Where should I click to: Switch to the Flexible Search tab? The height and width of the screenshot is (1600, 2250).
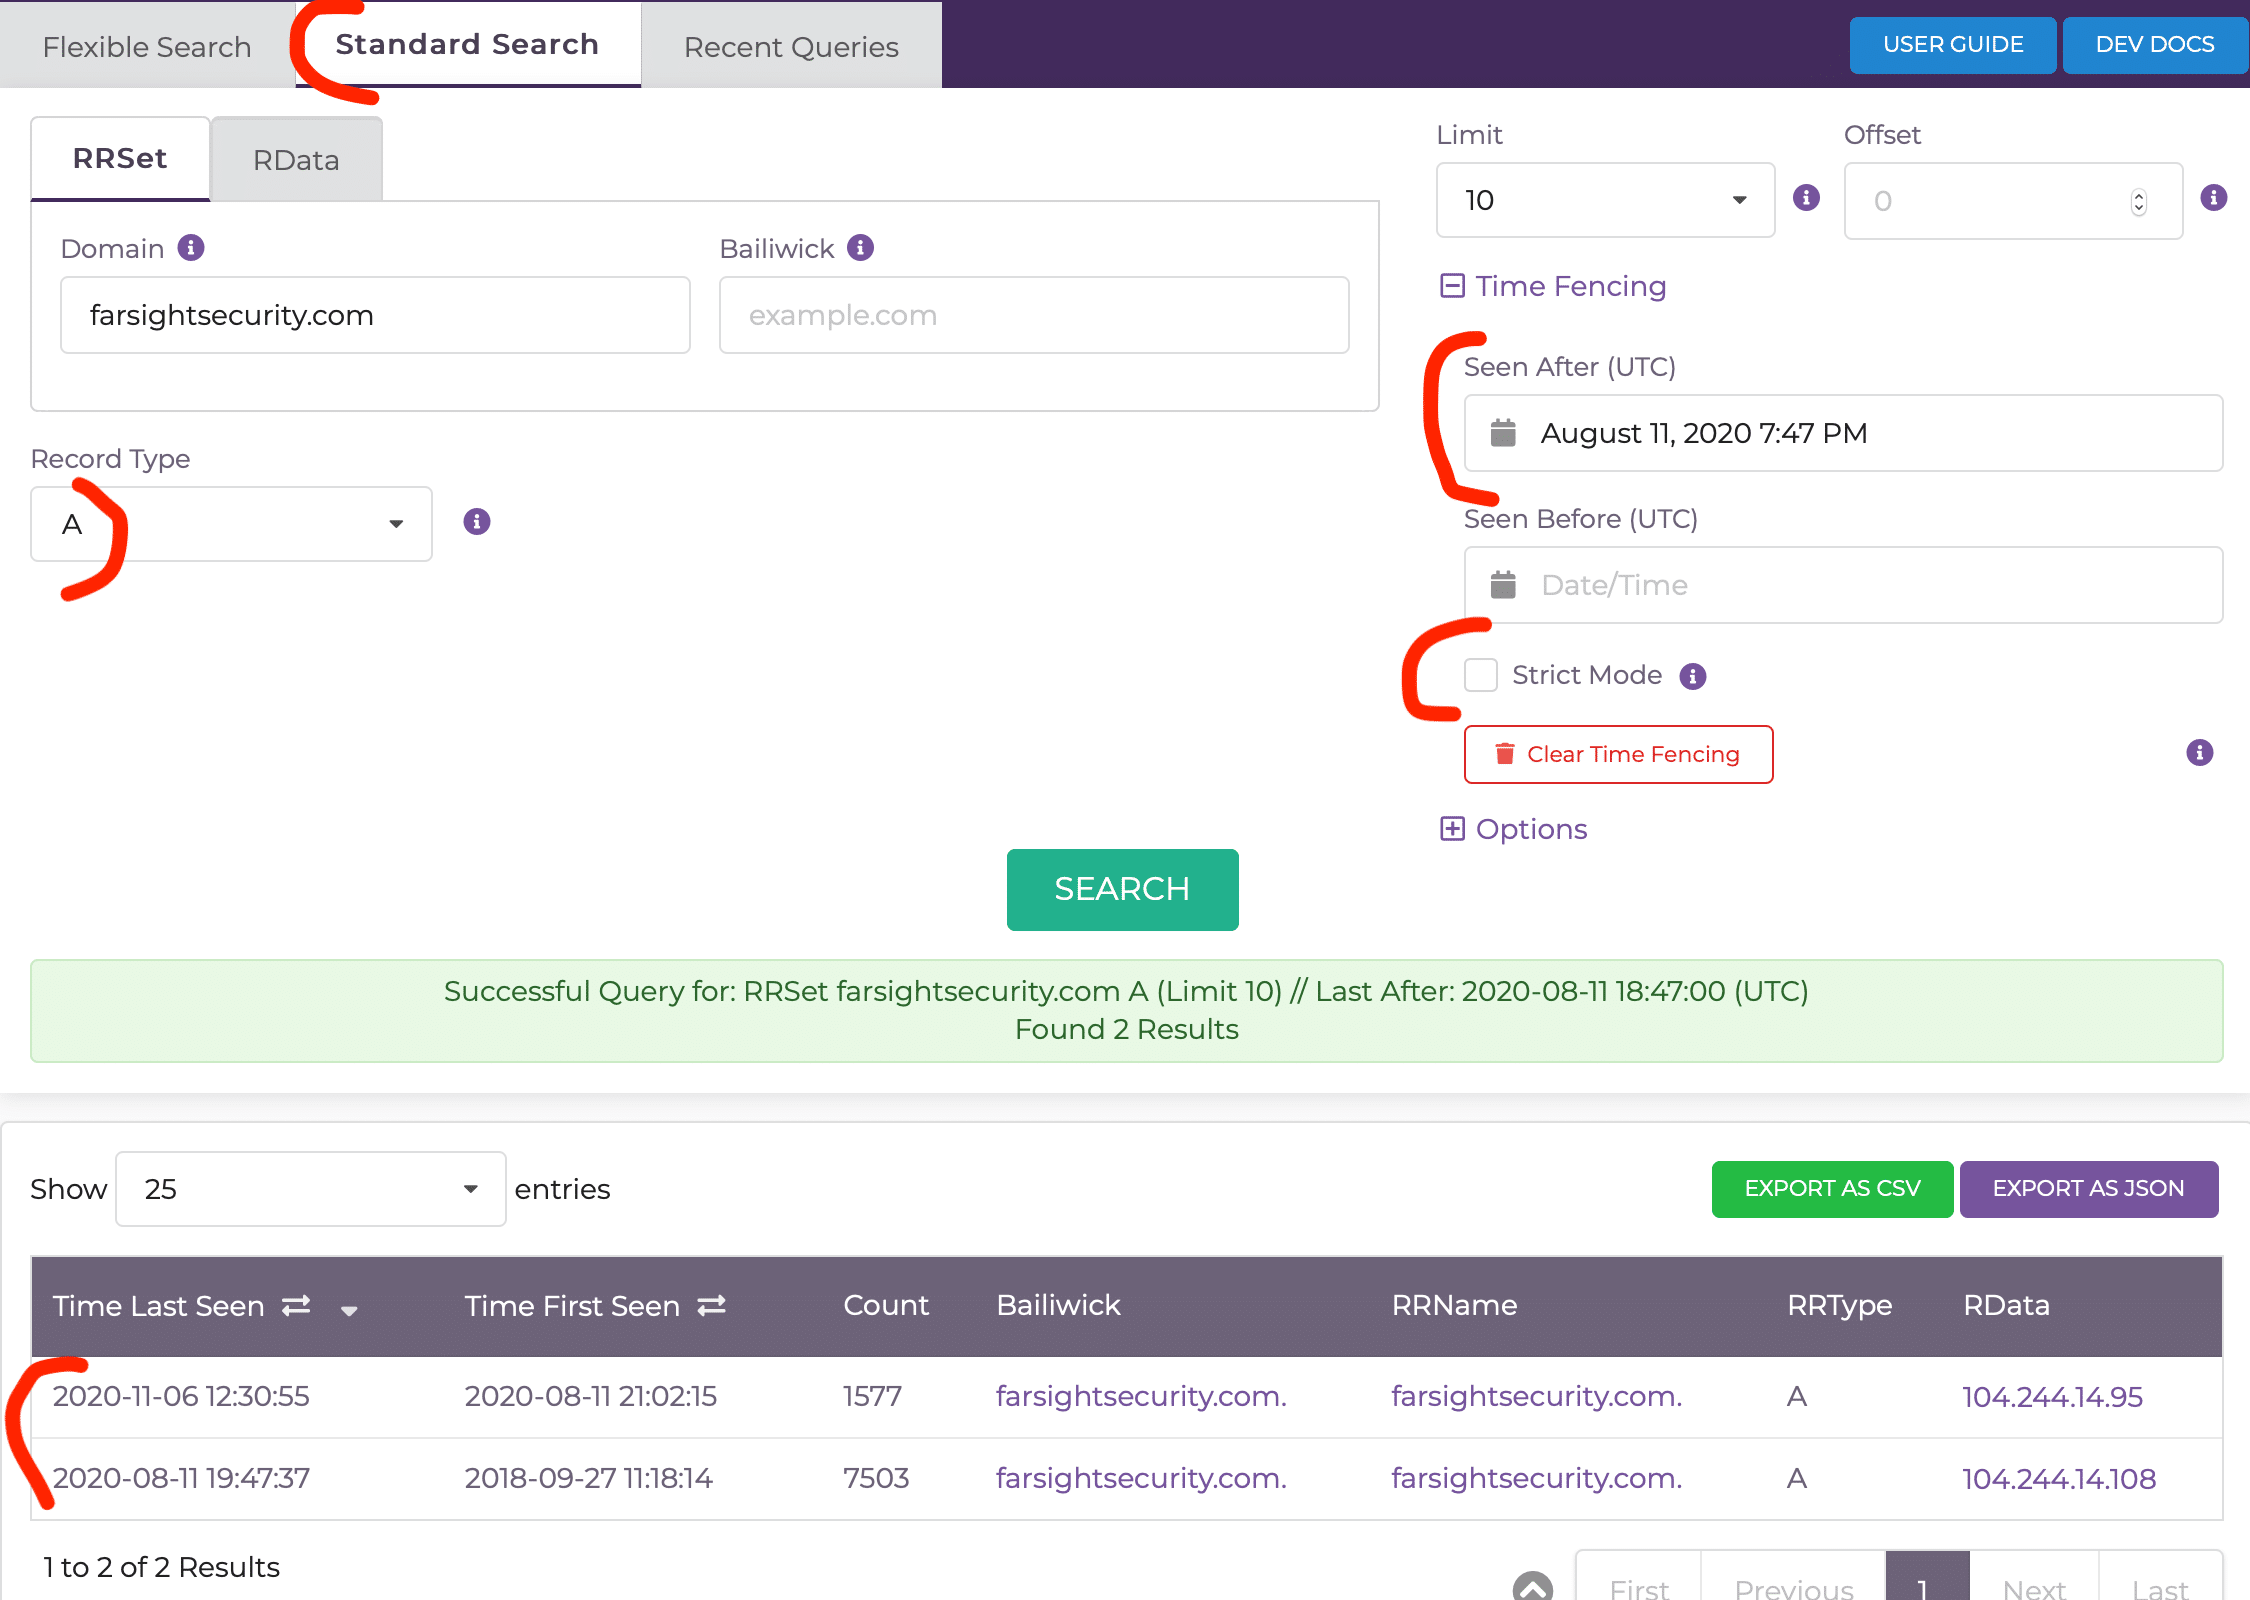pyautogui.click(x=147, y=46)
